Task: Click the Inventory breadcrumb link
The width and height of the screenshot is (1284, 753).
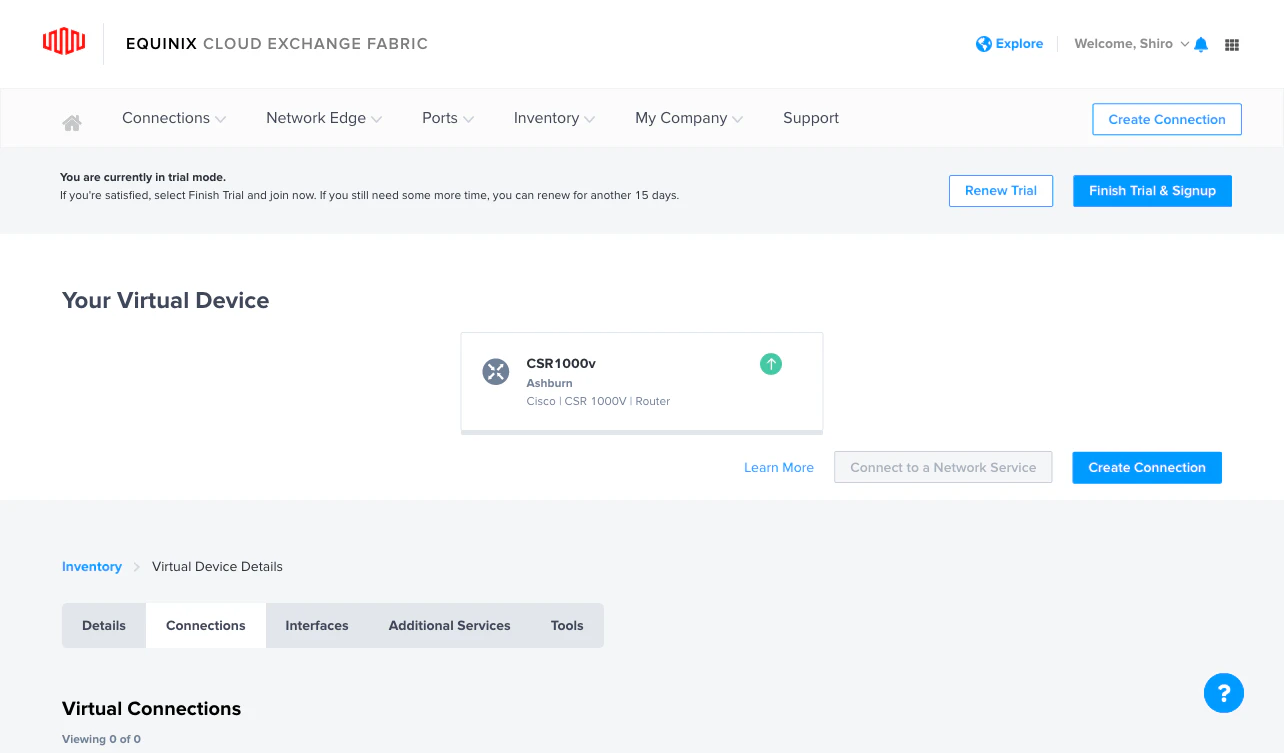Action: coord(92,566)
